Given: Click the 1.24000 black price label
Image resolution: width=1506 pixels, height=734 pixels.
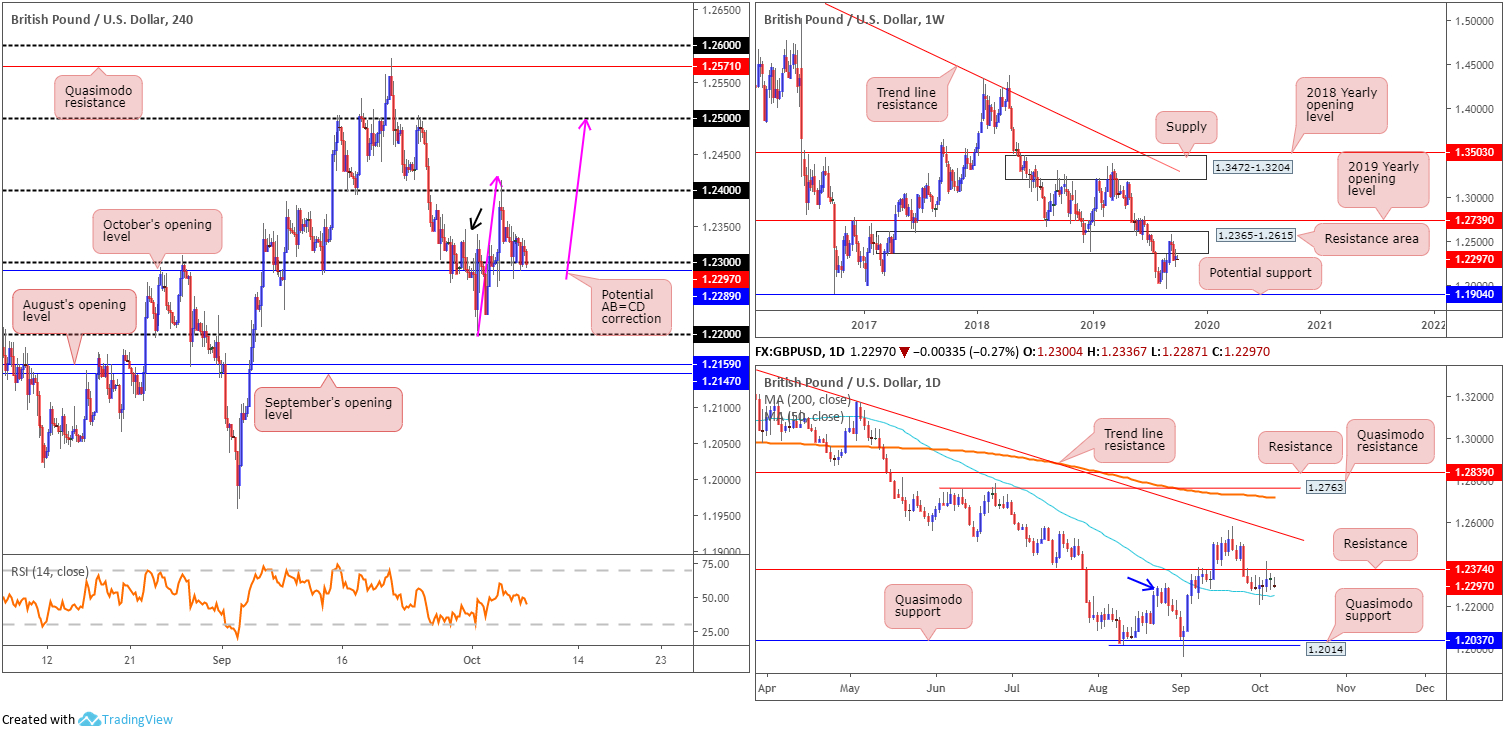Looking at the screenshot, I should point(721,190).
